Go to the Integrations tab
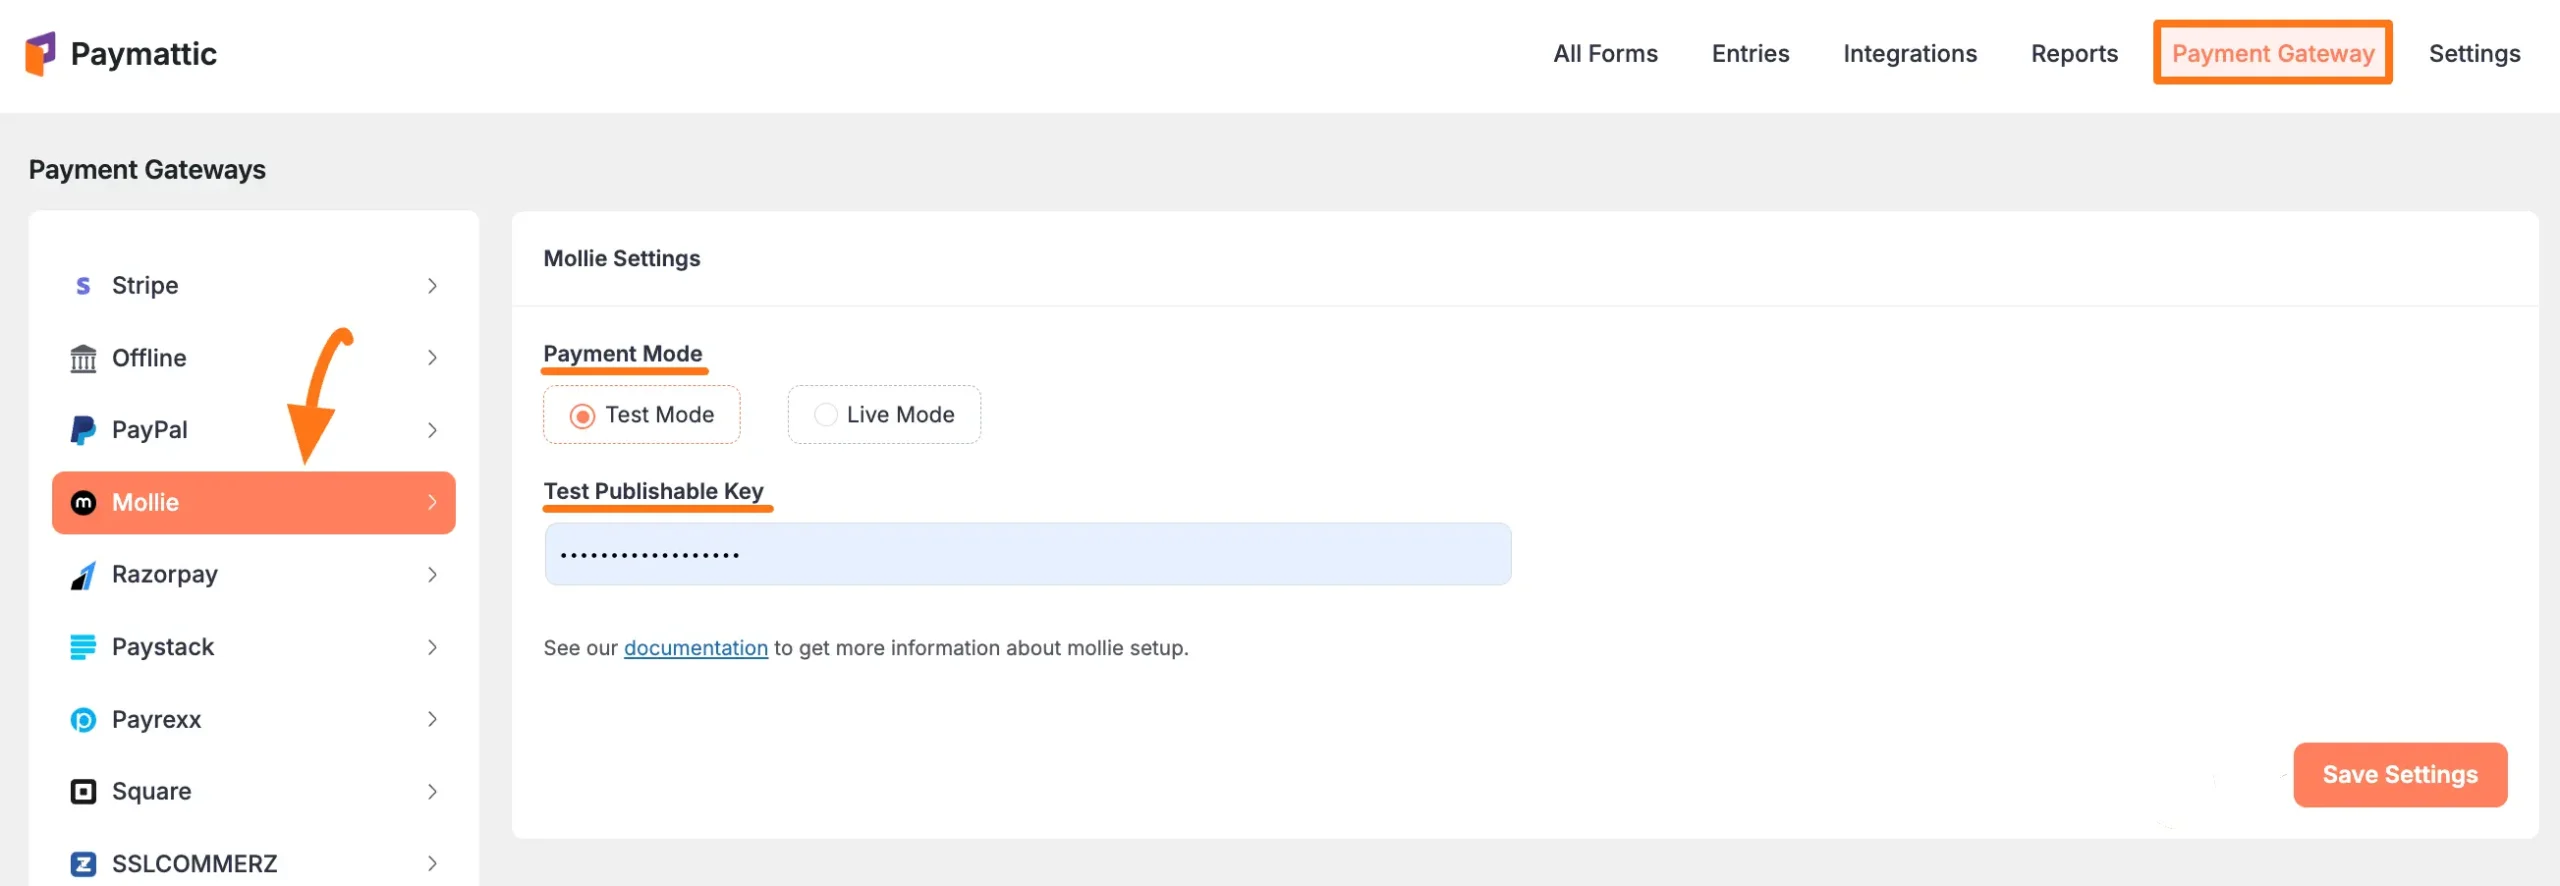Image resolution: width=2560 pixels, height=886 pixels. (x=1910, y=54)
